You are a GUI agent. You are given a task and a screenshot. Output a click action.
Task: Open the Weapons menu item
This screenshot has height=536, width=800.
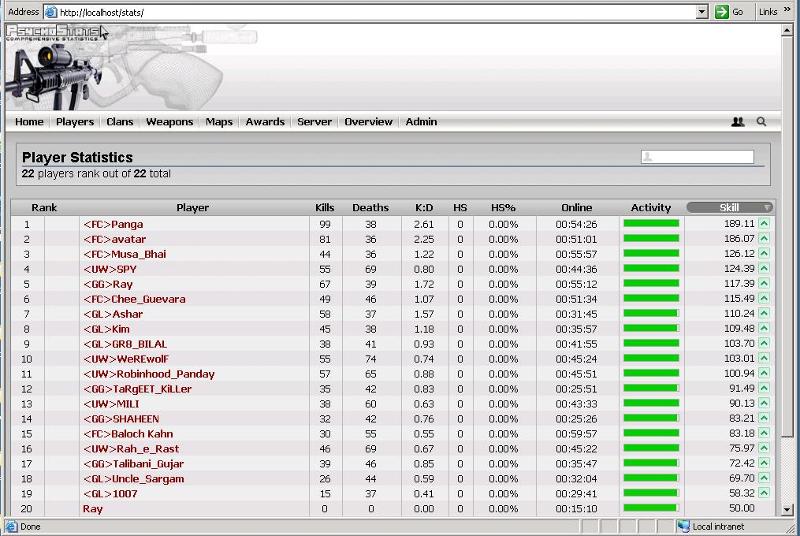tap(169, 121)
